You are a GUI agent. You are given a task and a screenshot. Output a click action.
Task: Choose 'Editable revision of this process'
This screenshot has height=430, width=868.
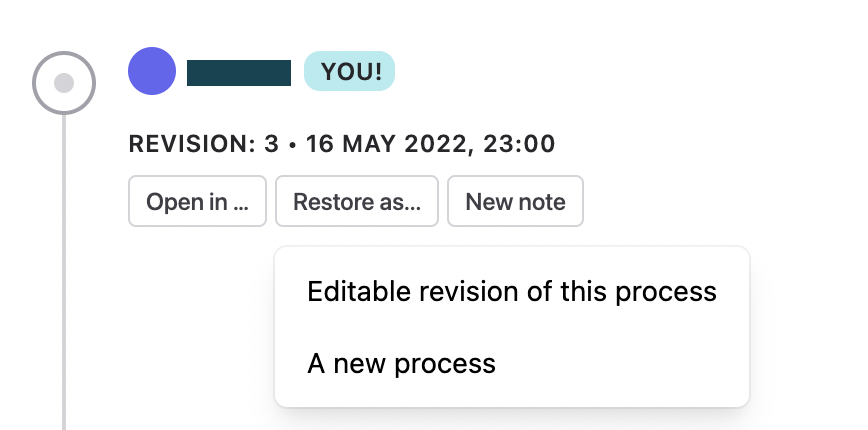[x=512, y=291]
